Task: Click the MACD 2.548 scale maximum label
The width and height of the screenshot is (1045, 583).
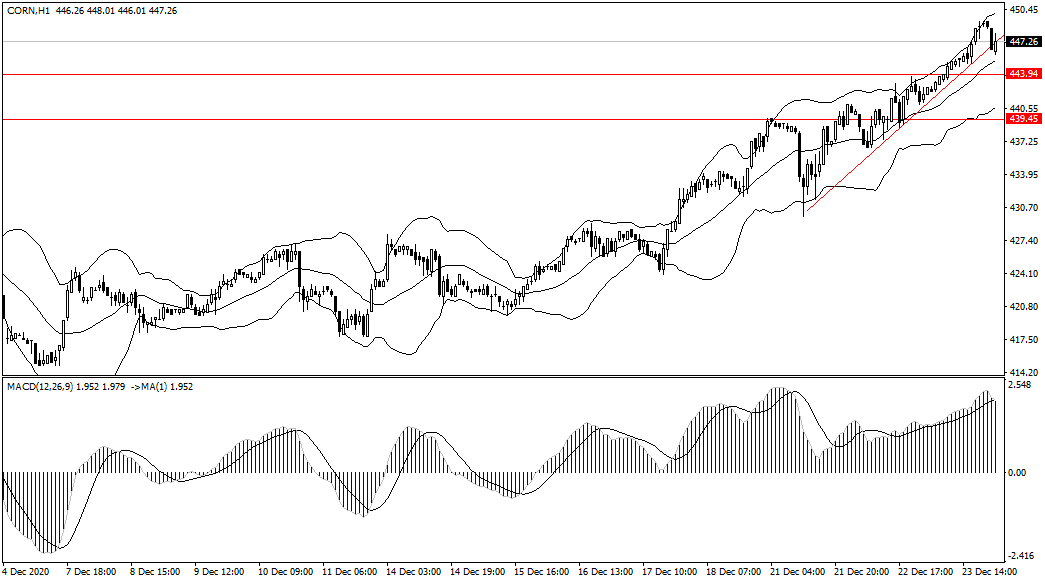Action: click(x=1019, y=384)
